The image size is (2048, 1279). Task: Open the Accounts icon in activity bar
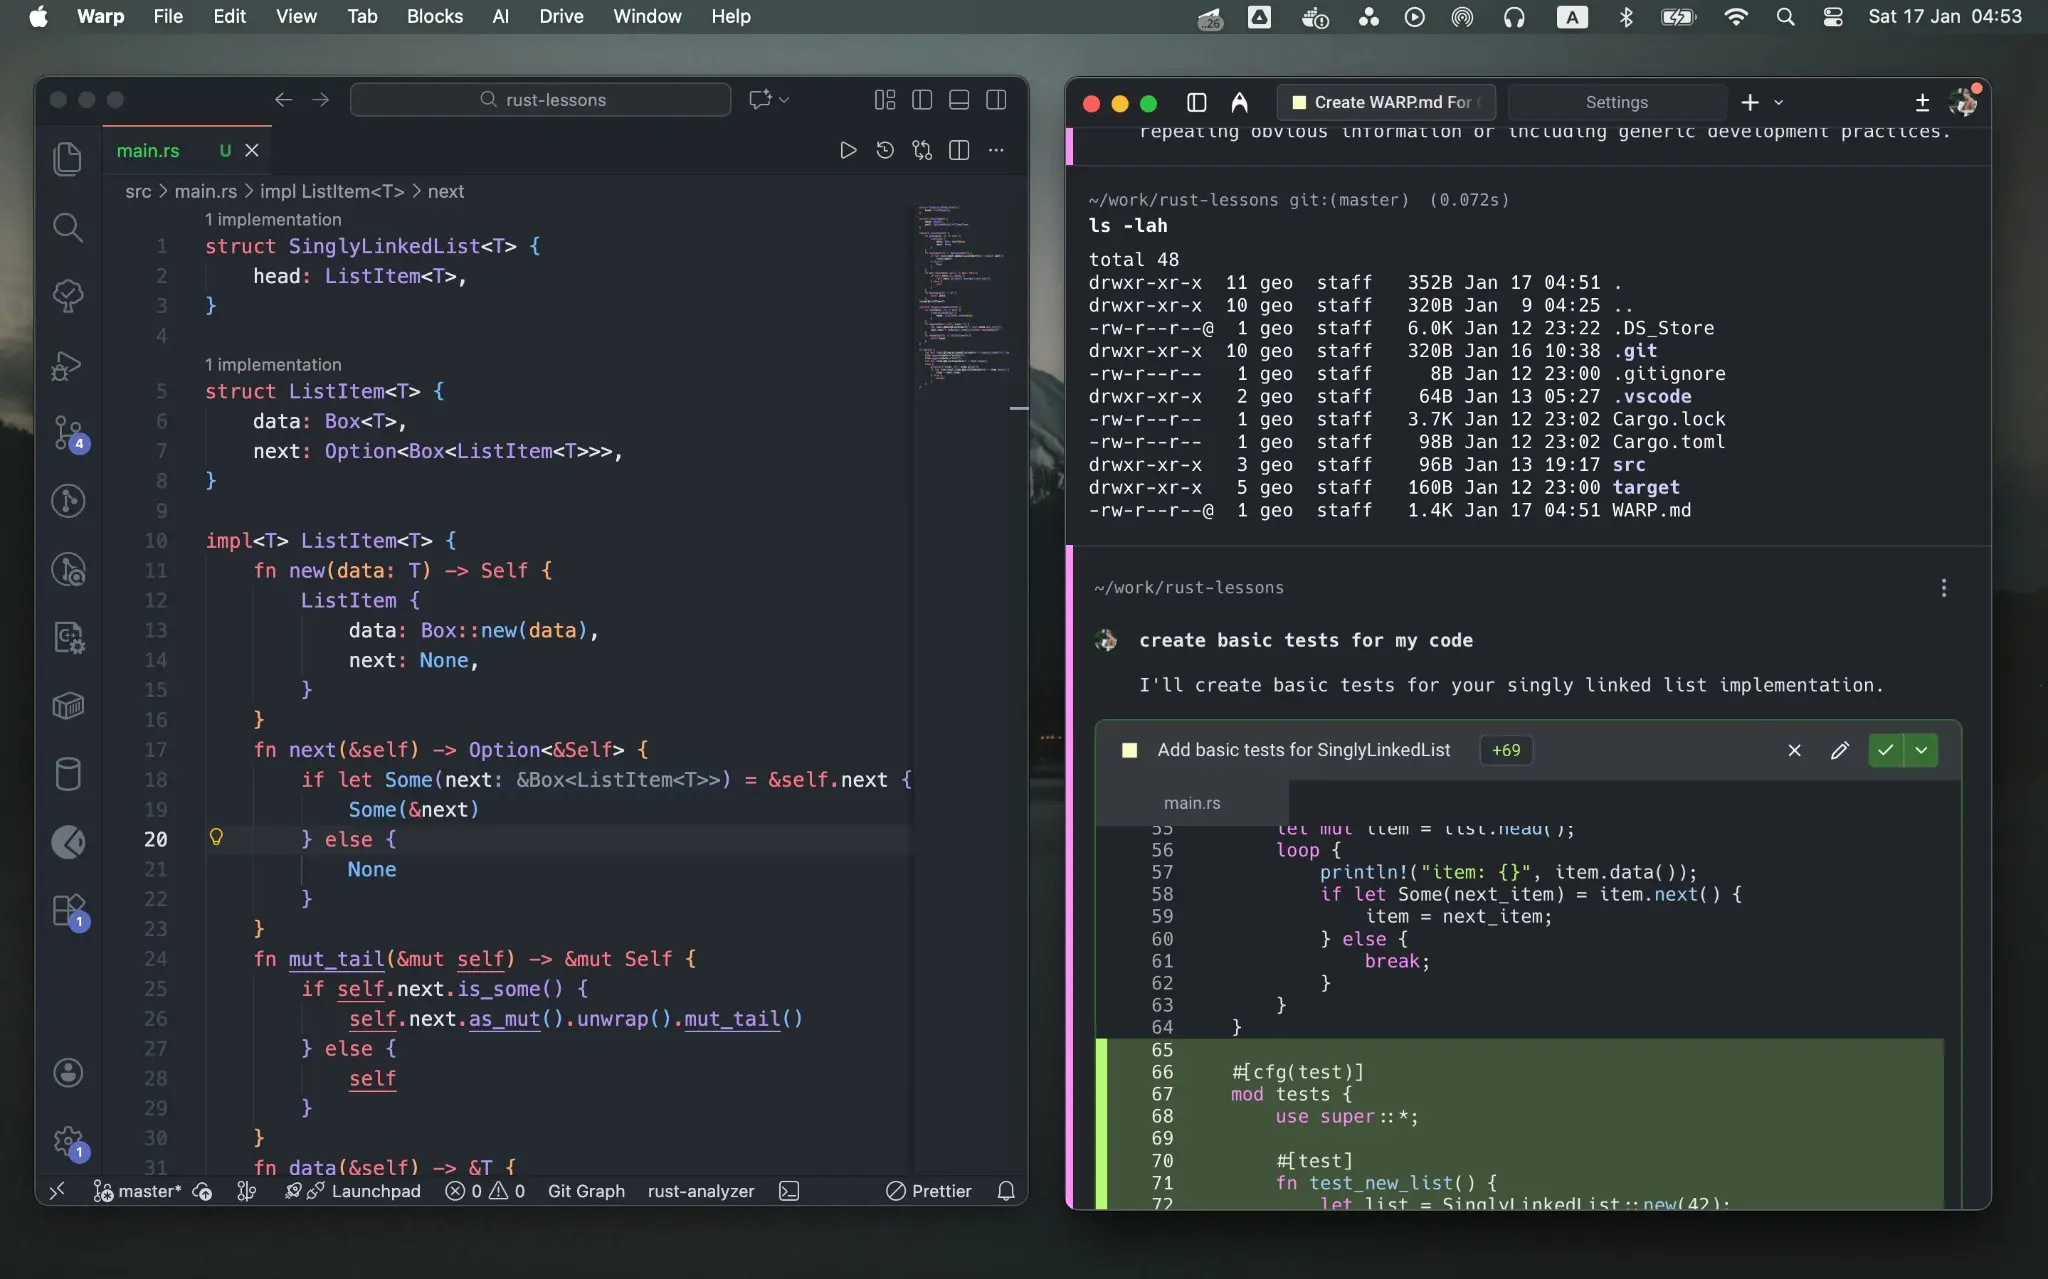68,1073
